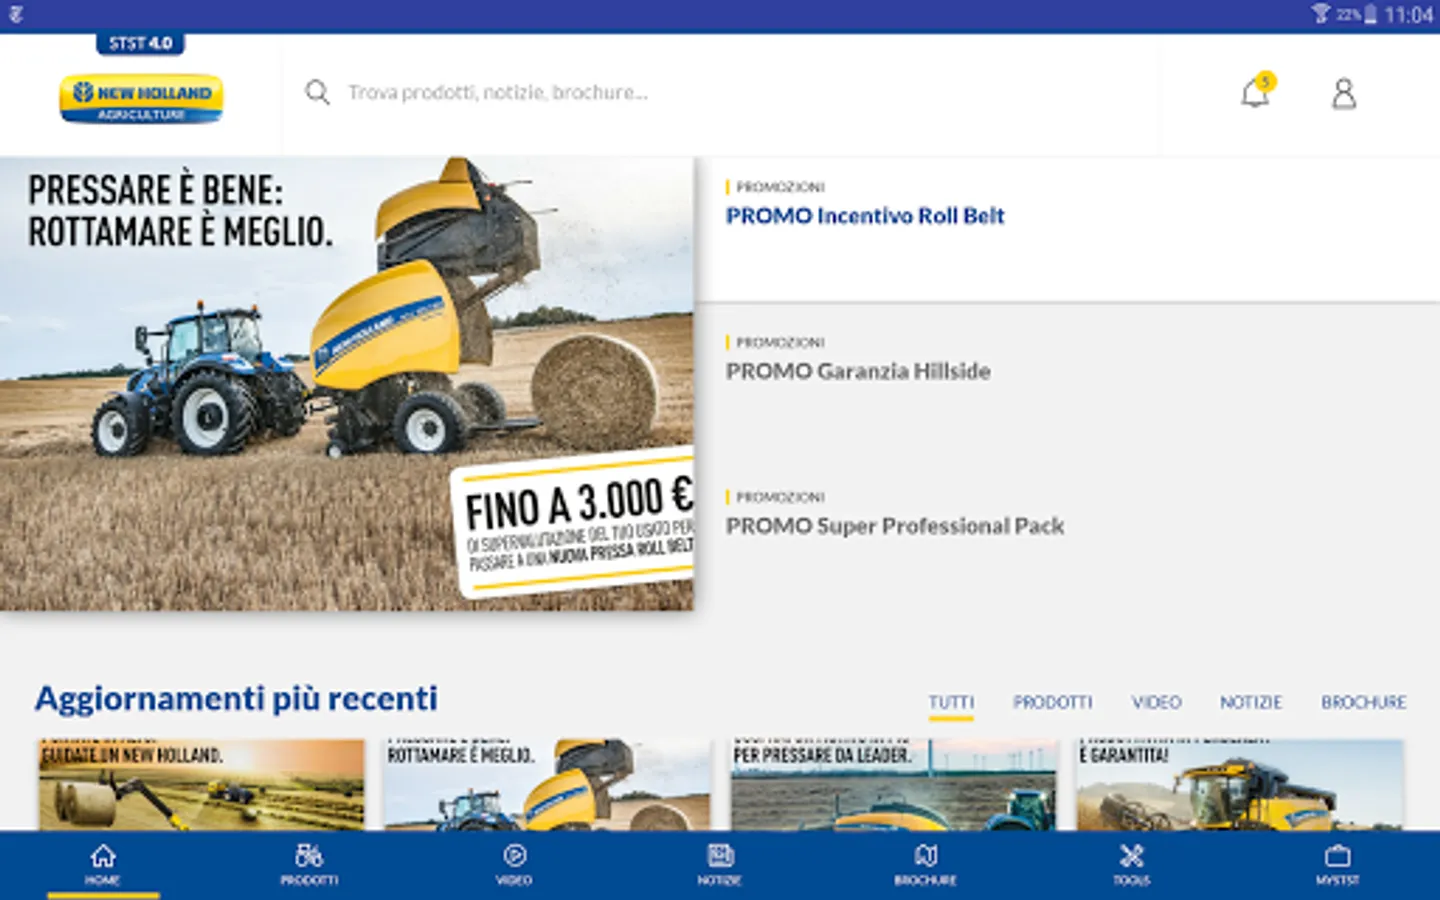The width and height of the screenshot is (1440, 900).
Task: Select the VIDEO filter tab
Action: pyautogui.click(x=1156, y=702)
